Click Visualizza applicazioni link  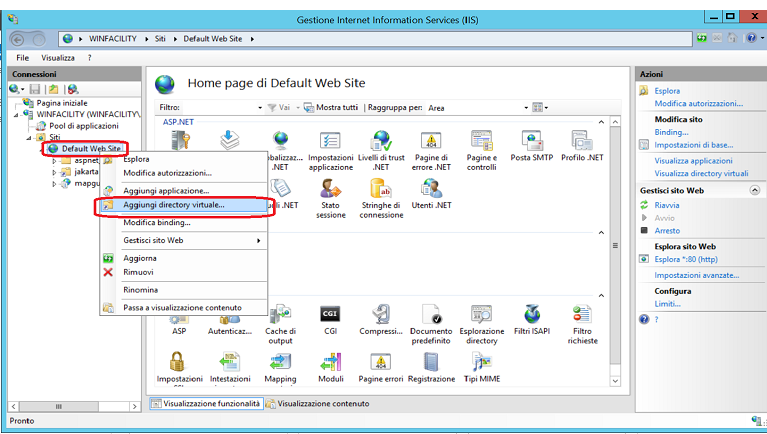click(693, 160)
